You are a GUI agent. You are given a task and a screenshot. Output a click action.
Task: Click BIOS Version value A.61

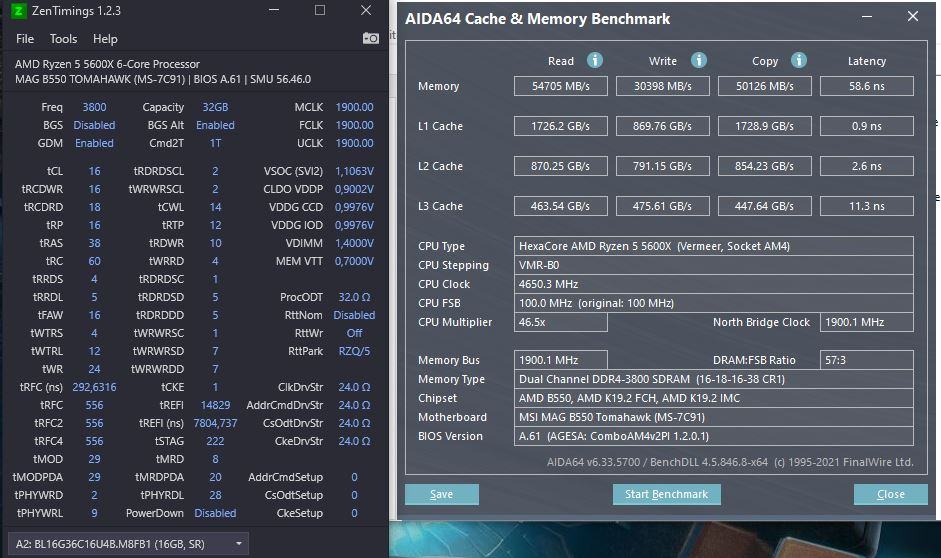click(714, 436)
